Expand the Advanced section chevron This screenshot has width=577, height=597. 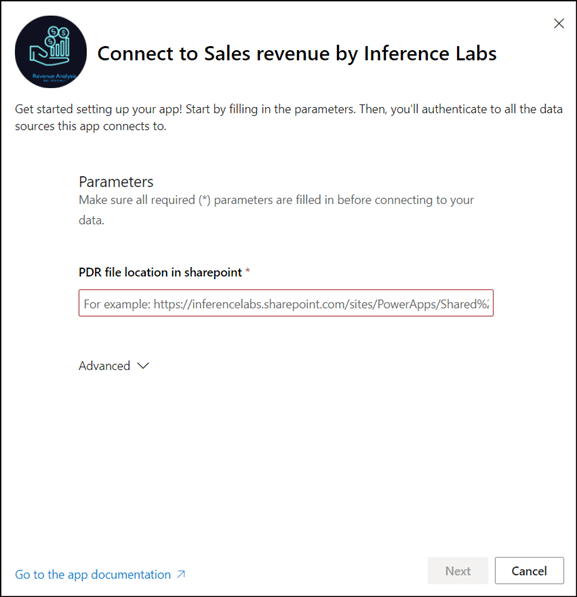pos(143,366)
